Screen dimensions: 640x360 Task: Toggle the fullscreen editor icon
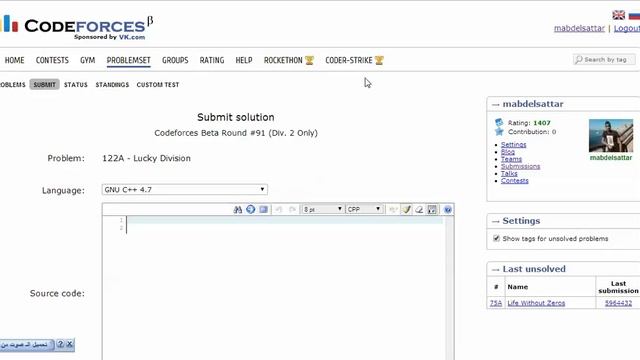coord(432,209)
